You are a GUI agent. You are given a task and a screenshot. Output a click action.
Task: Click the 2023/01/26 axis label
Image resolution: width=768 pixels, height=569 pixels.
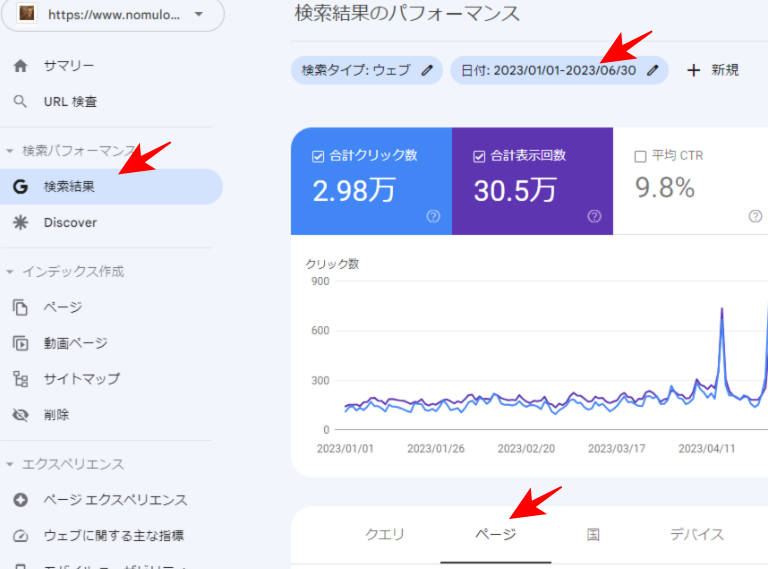coord(436,449)
